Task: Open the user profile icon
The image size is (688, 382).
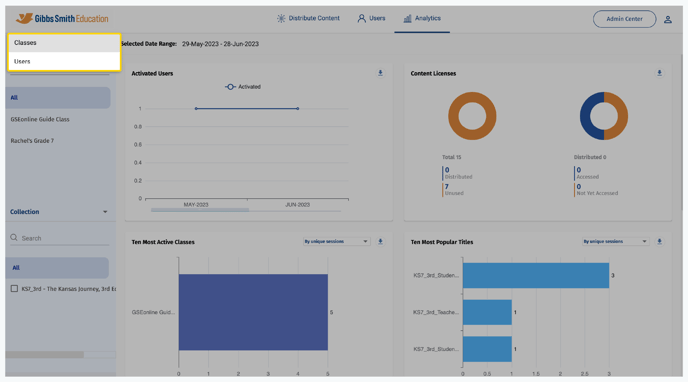Action: pyautogui.click(x=667, y=19)
